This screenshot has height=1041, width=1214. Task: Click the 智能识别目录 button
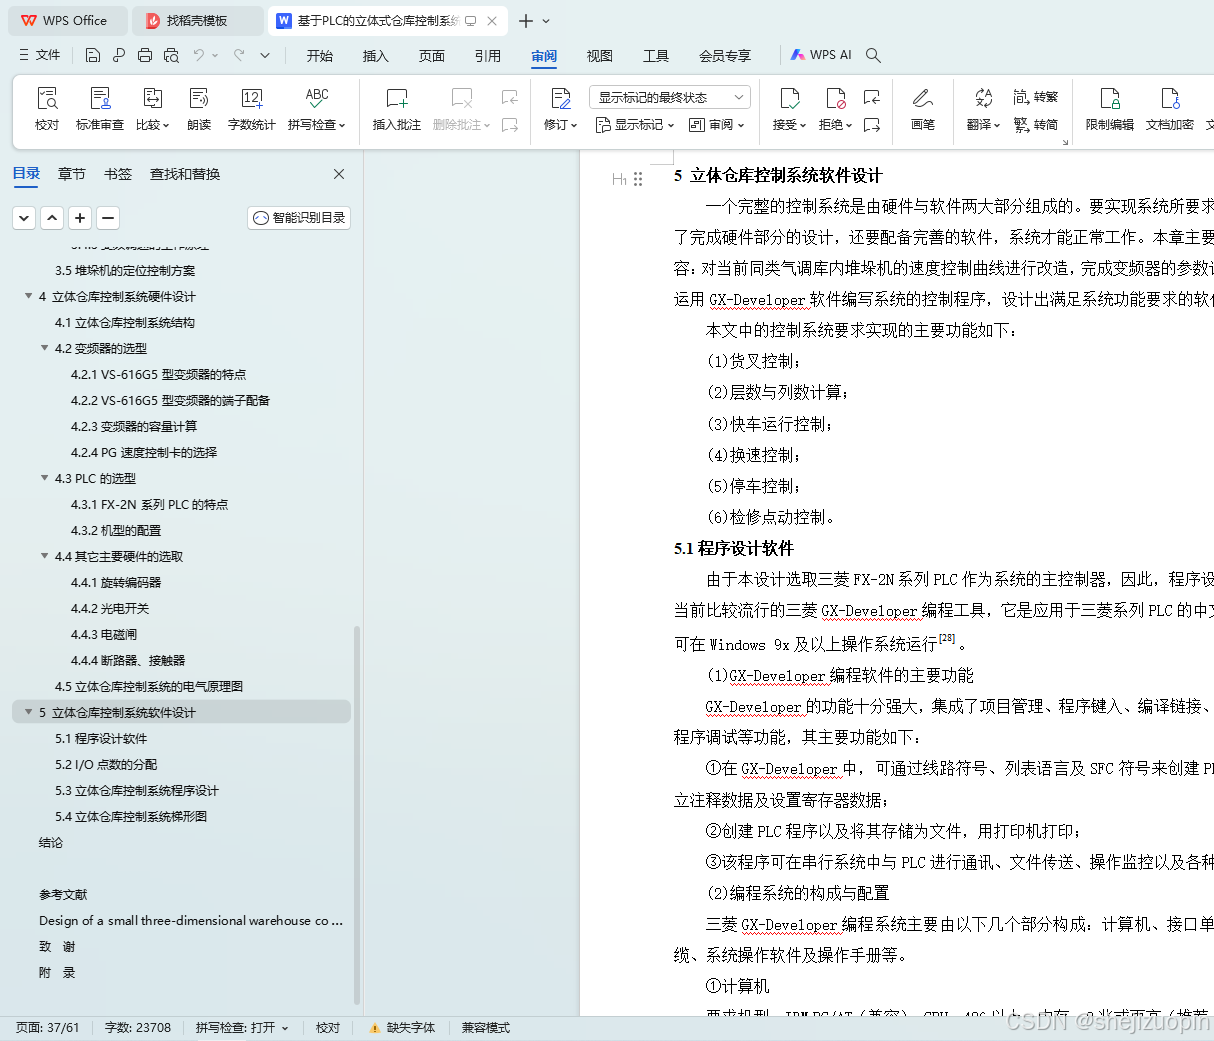click(299, 217)
